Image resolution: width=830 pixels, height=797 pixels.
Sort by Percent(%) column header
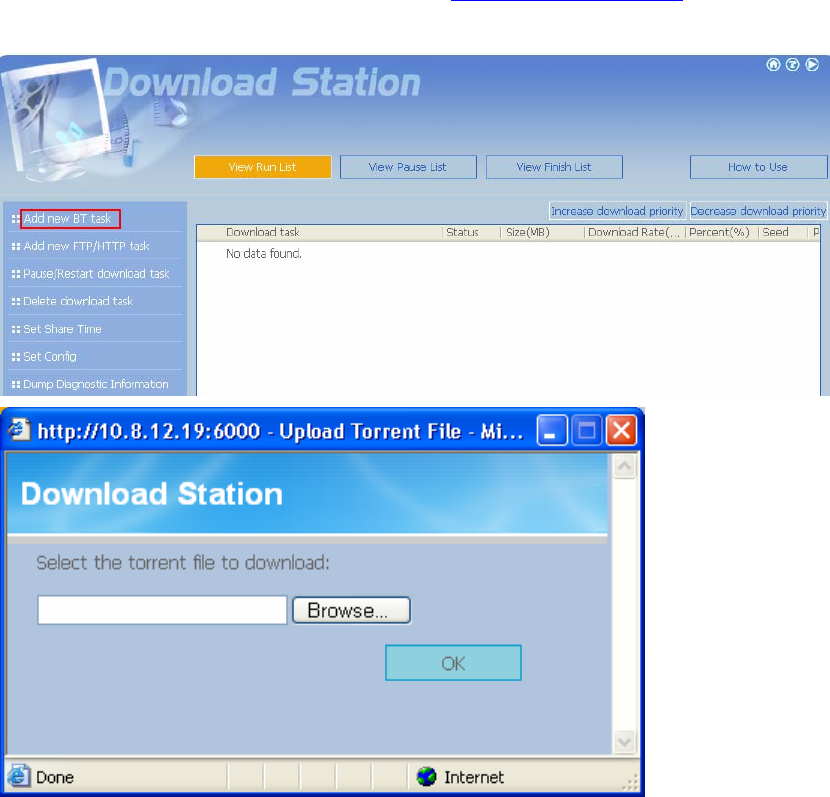point(719,232)
